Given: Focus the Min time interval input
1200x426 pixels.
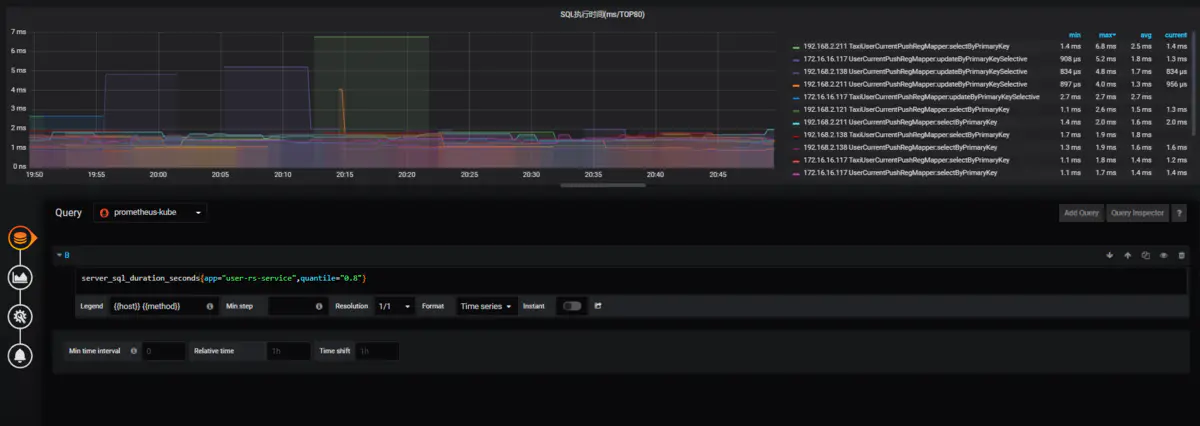Looking at the screenshot, I should [x=164, y=351].
